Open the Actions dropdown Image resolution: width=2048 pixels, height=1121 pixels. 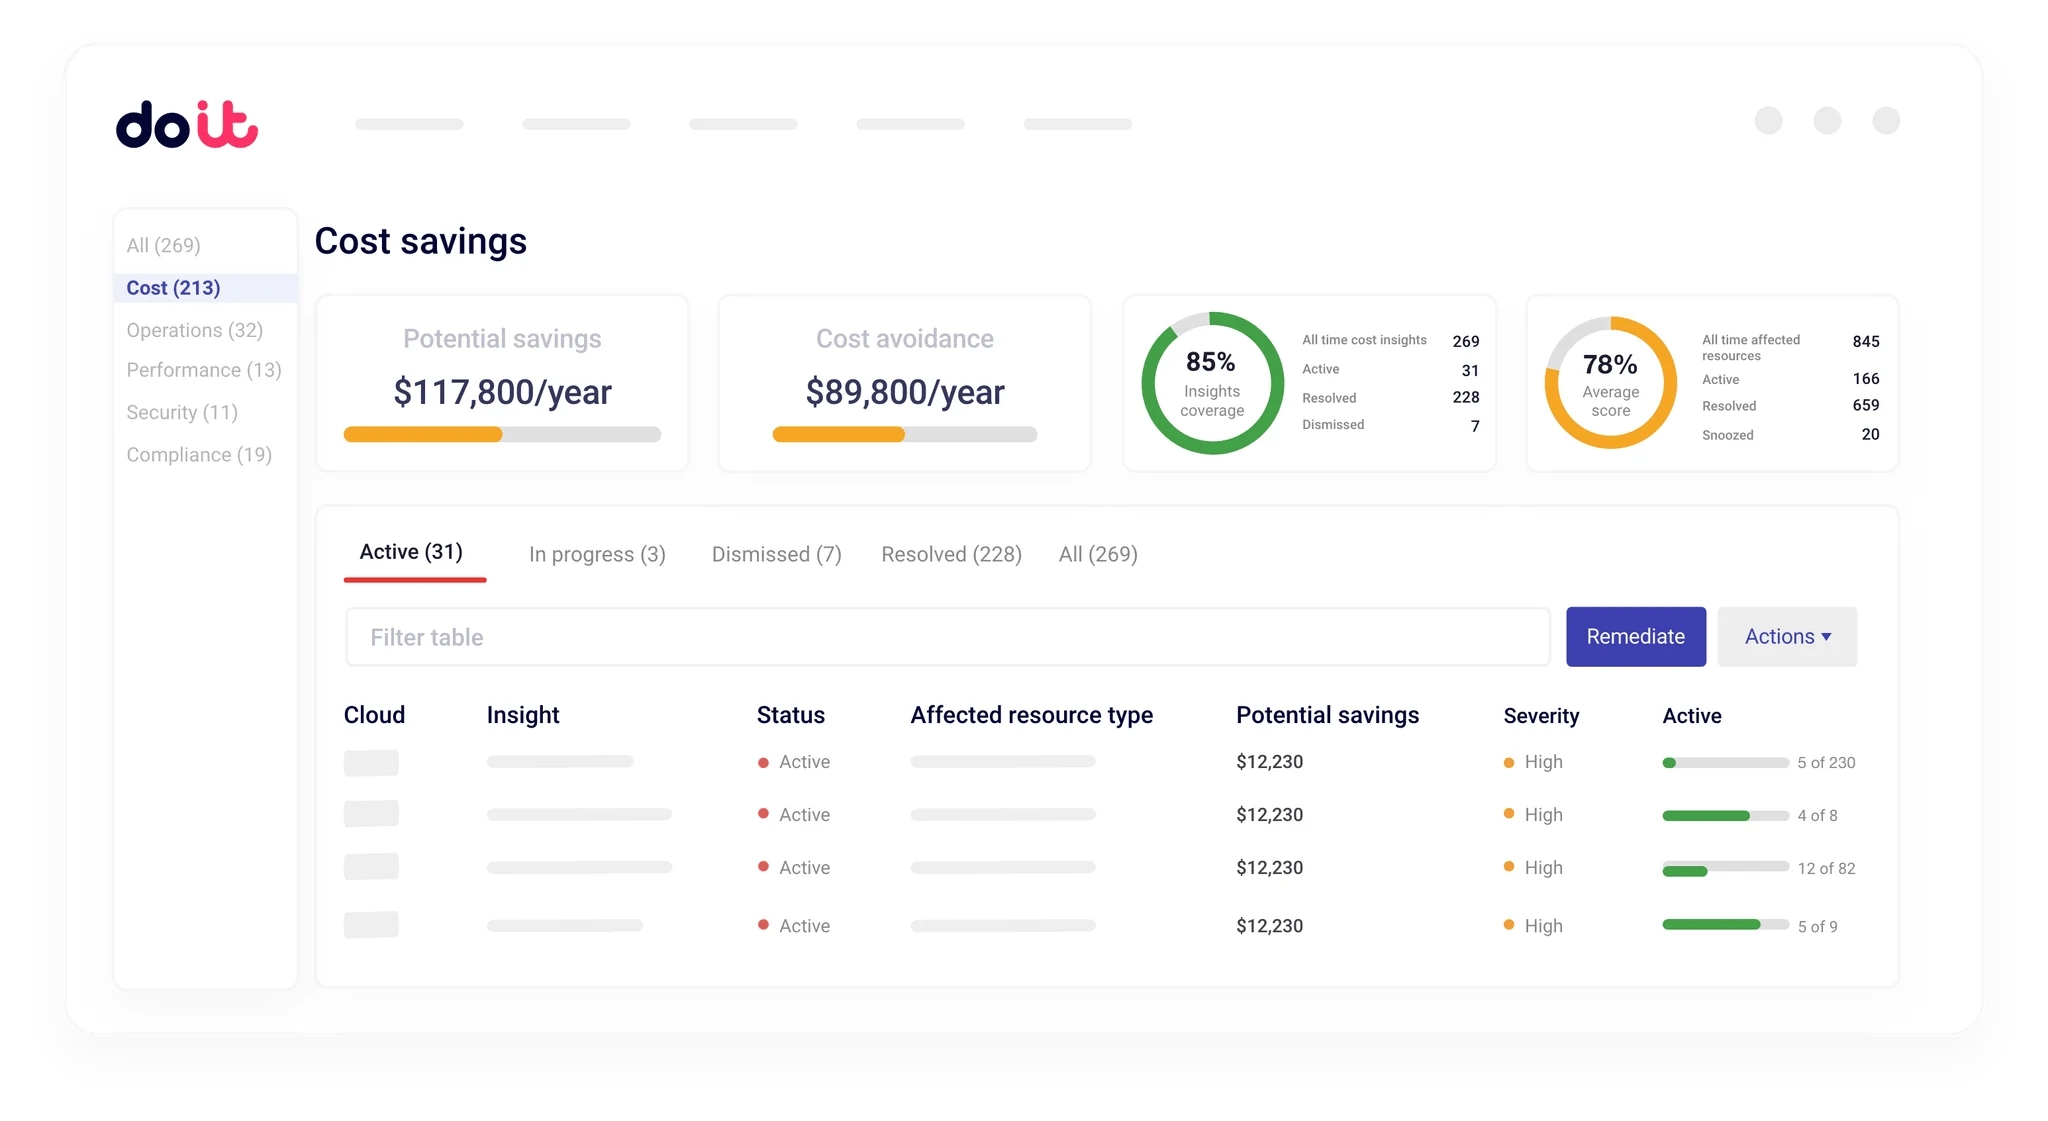coord(1787,637)
